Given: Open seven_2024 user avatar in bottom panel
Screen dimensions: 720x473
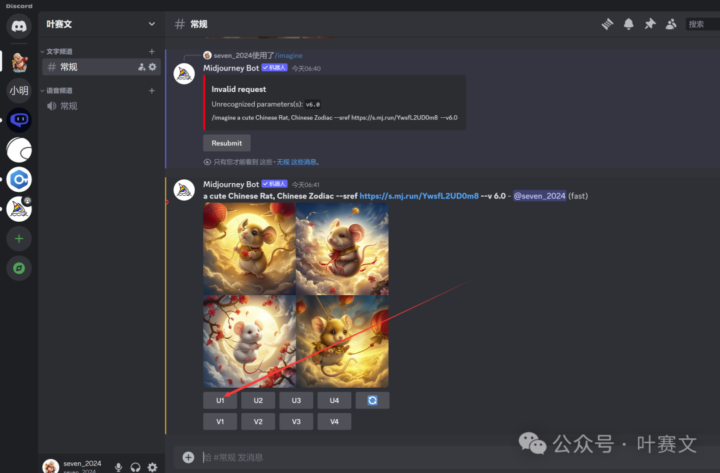Looking at the screenshot, I should tap(51, 466).
